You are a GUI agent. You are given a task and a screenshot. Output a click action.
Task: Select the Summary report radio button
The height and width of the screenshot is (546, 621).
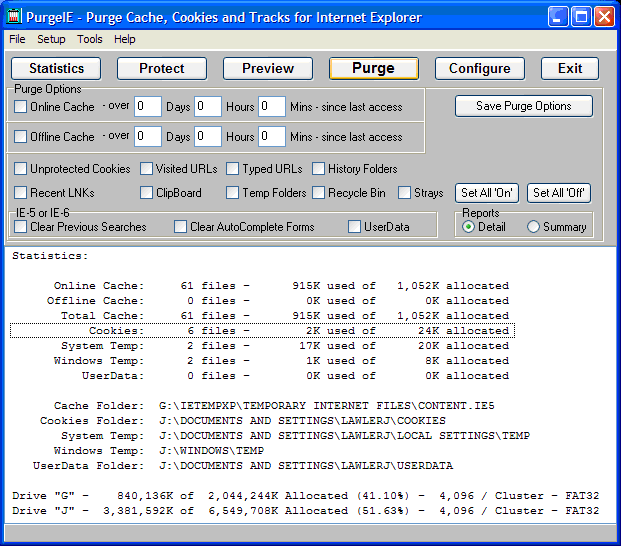coord(533,227)
